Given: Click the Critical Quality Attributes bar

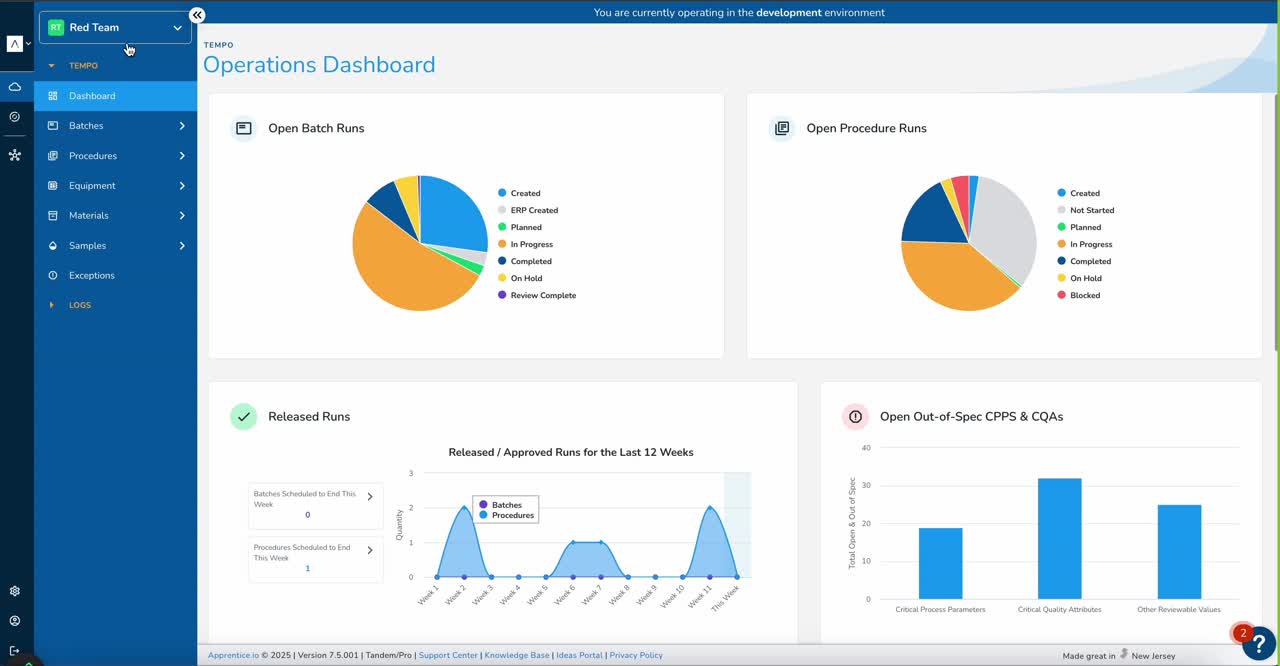Looking at the screenshot, I should pos(1059,538).
